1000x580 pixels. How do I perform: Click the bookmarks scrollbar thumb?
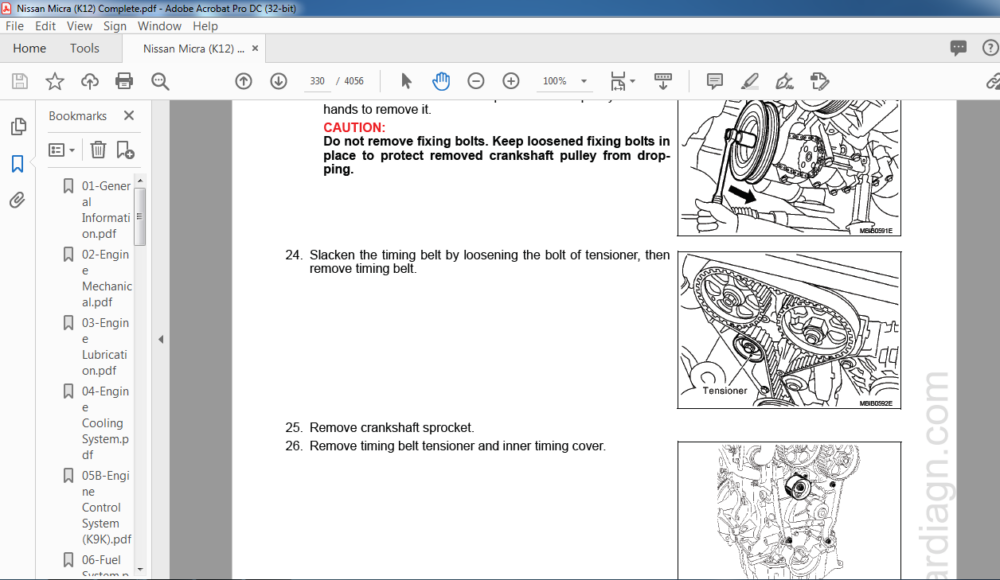pyautogui.click(x=140, y=217)
